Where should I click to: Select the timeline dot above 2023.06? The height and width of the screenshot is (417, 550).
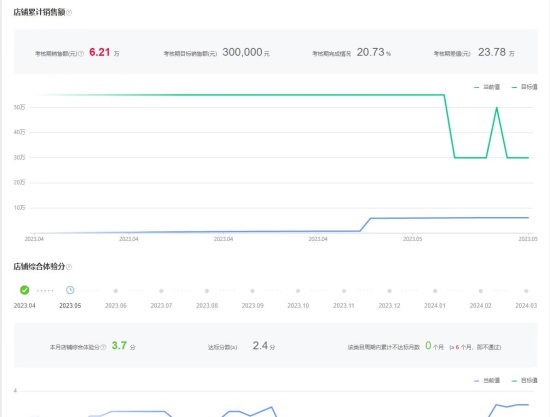(x=116, y=291)
